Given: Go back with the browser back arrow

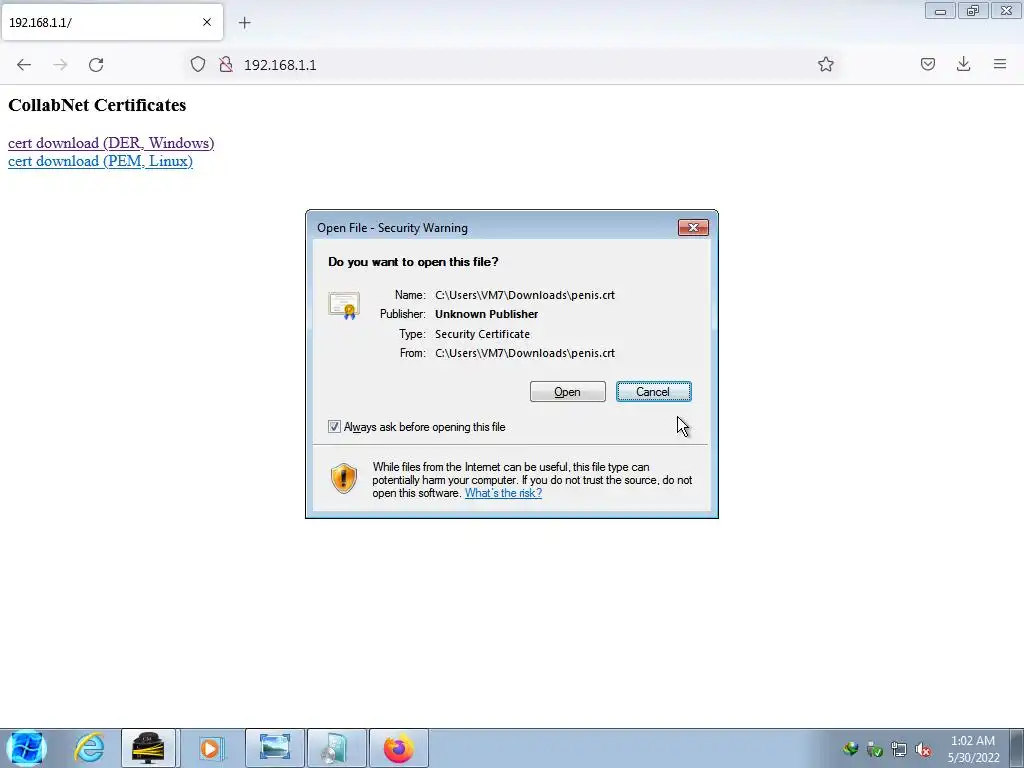Looking at the screenshot, I should click(x=24, y=65).
